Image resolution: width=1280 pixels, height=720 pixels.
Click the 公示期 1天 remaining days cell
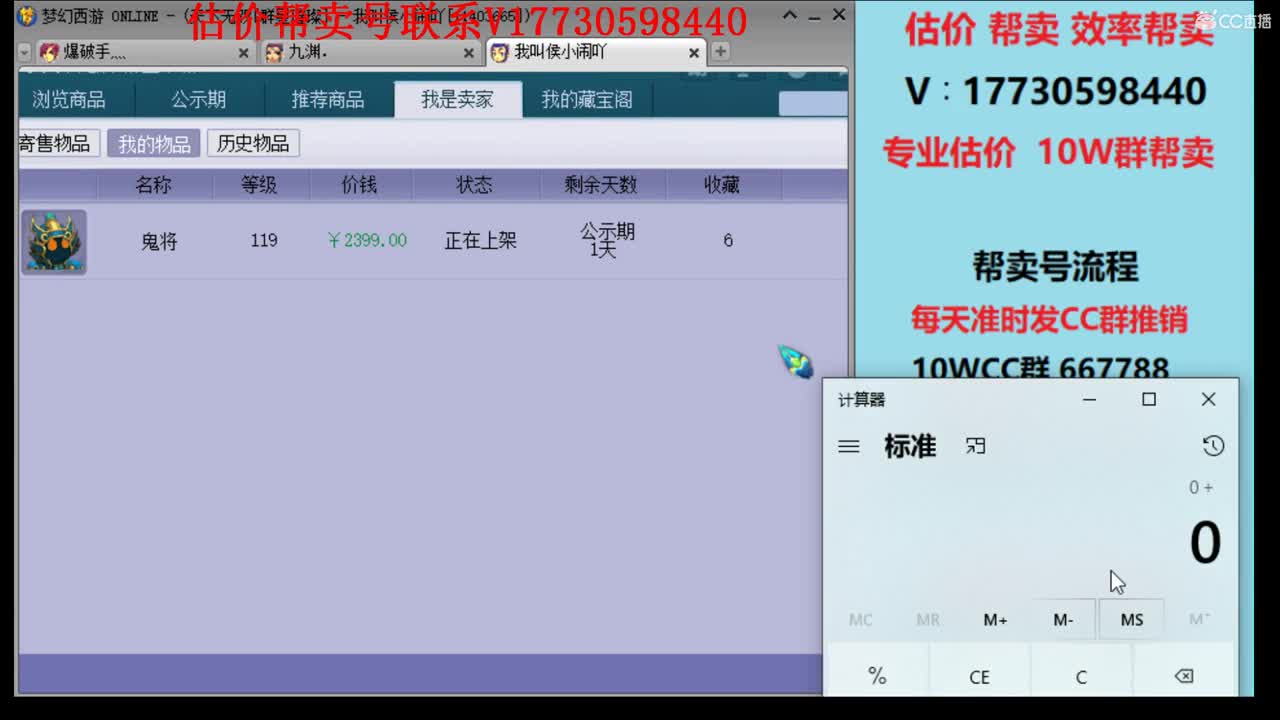click(x=607, y=240)
